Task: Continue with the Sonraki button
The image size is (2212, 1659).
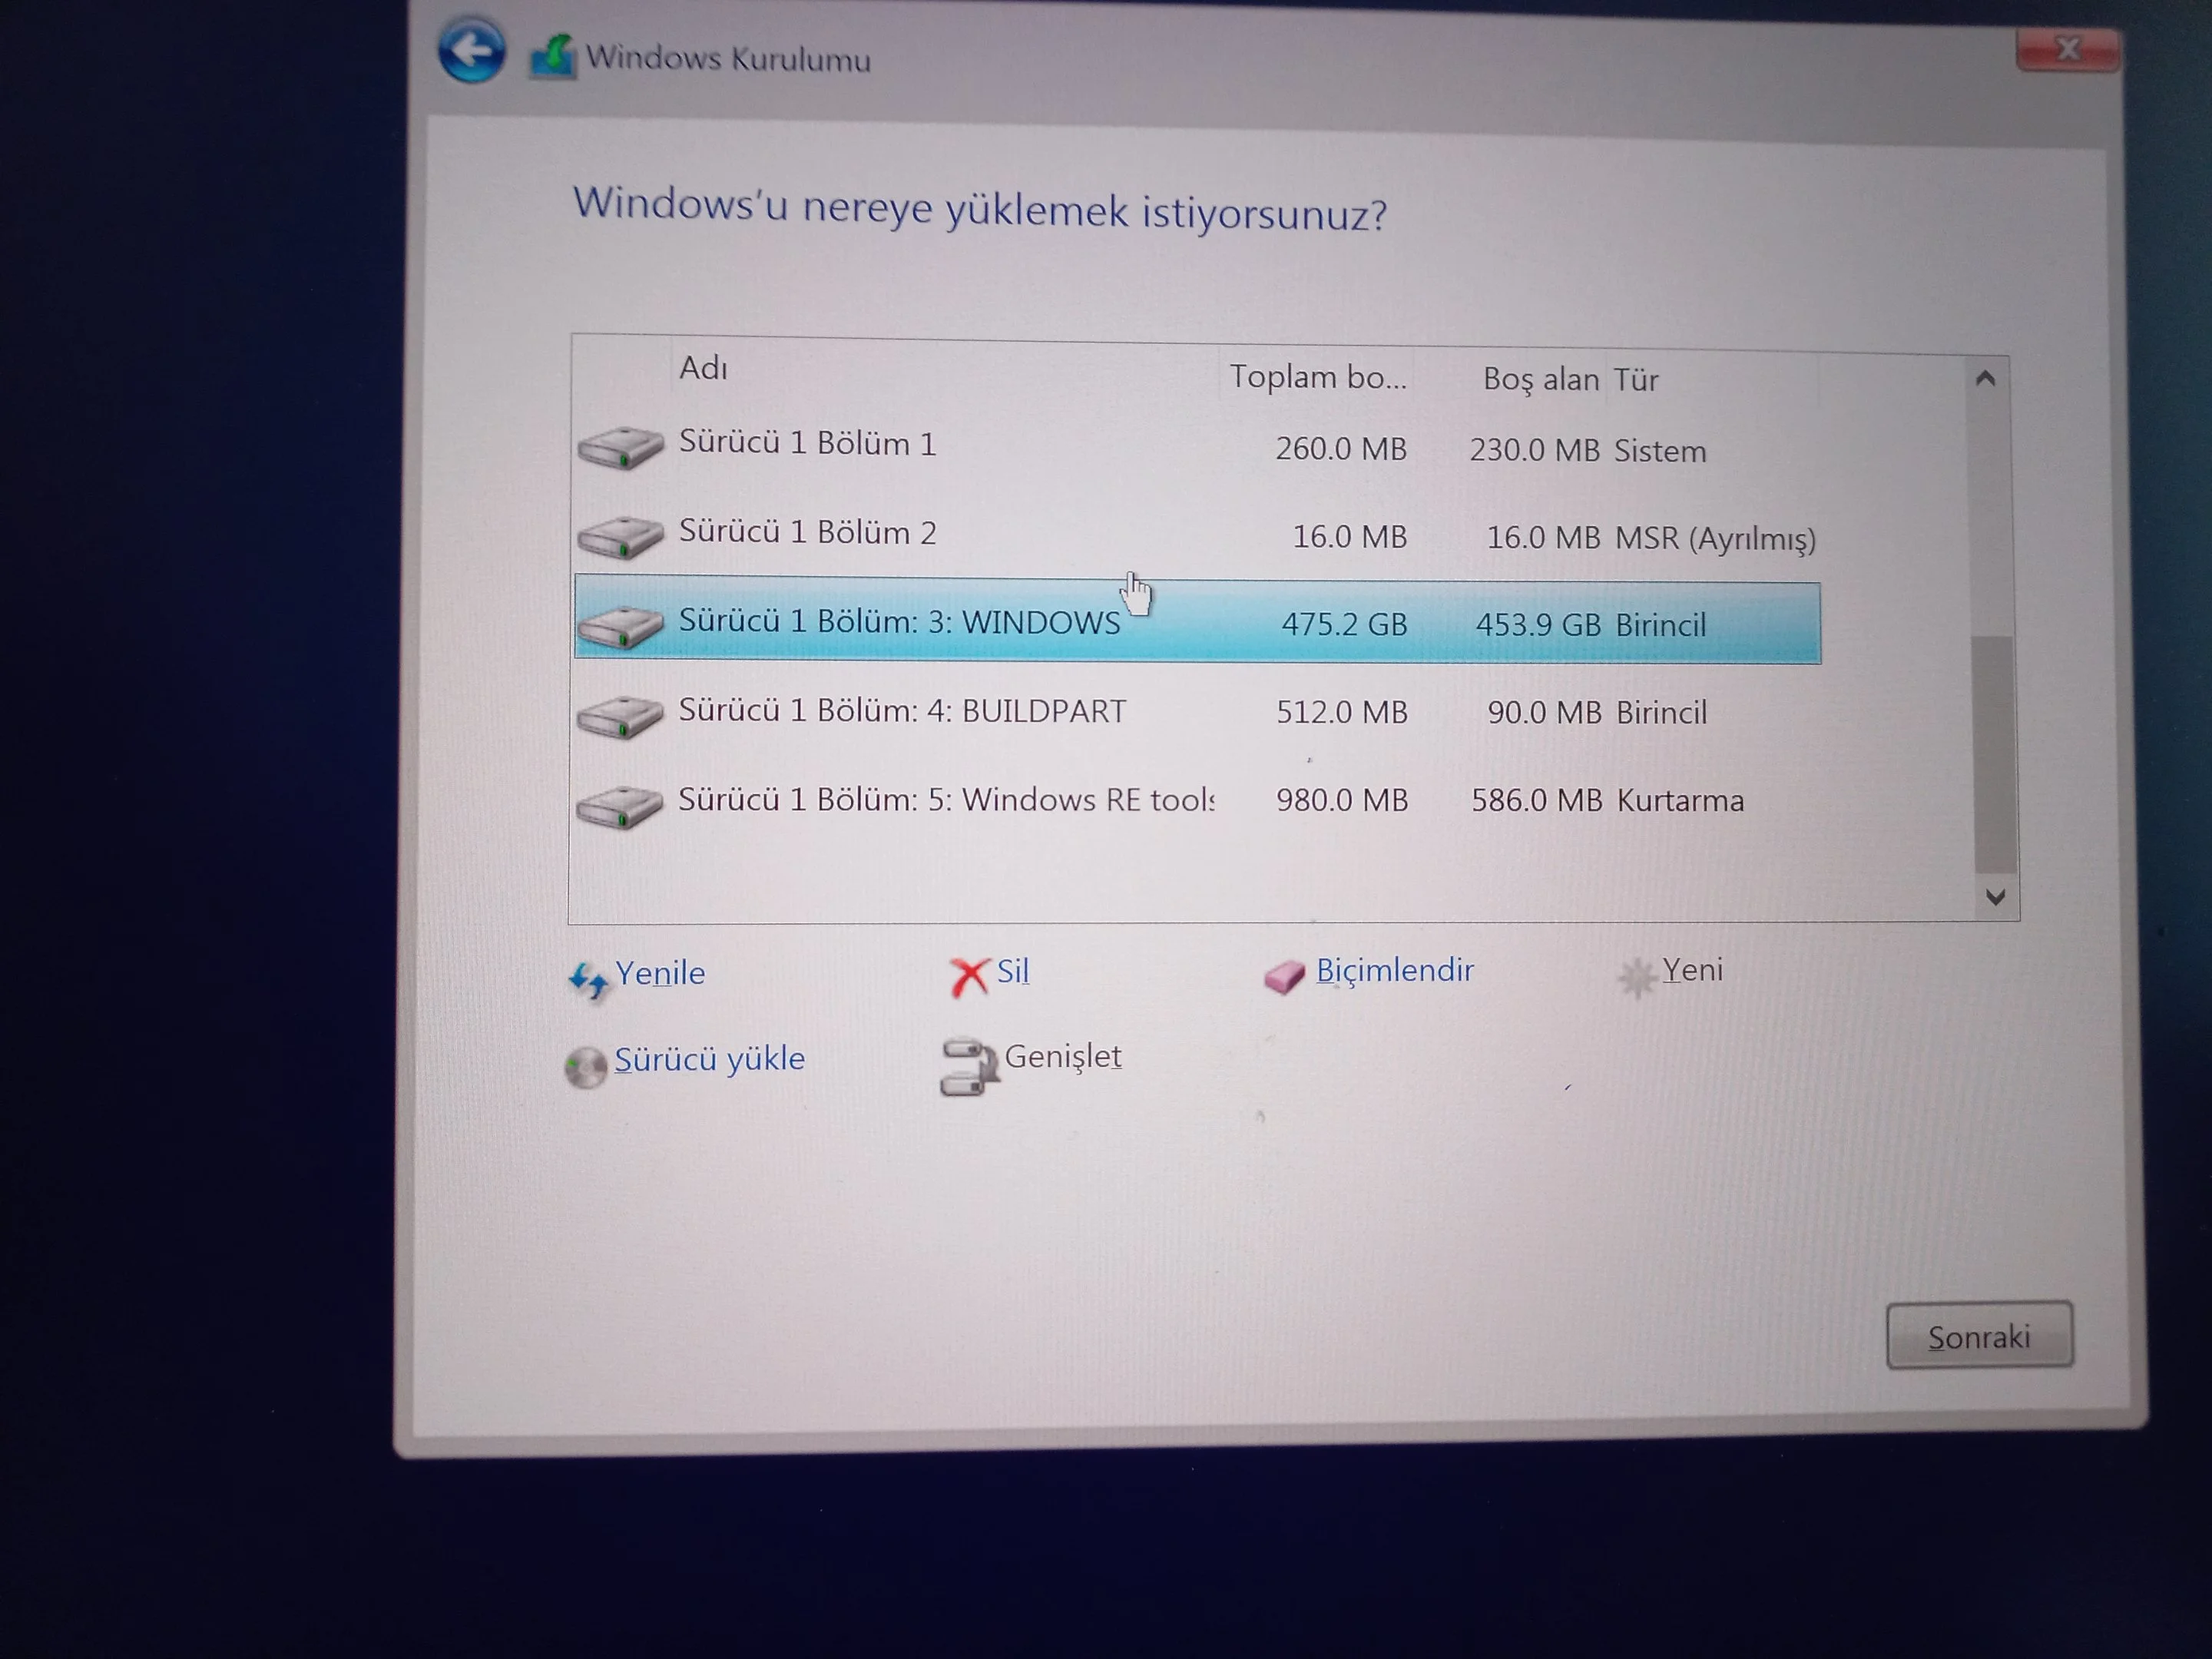Action: [1979, 1335]
